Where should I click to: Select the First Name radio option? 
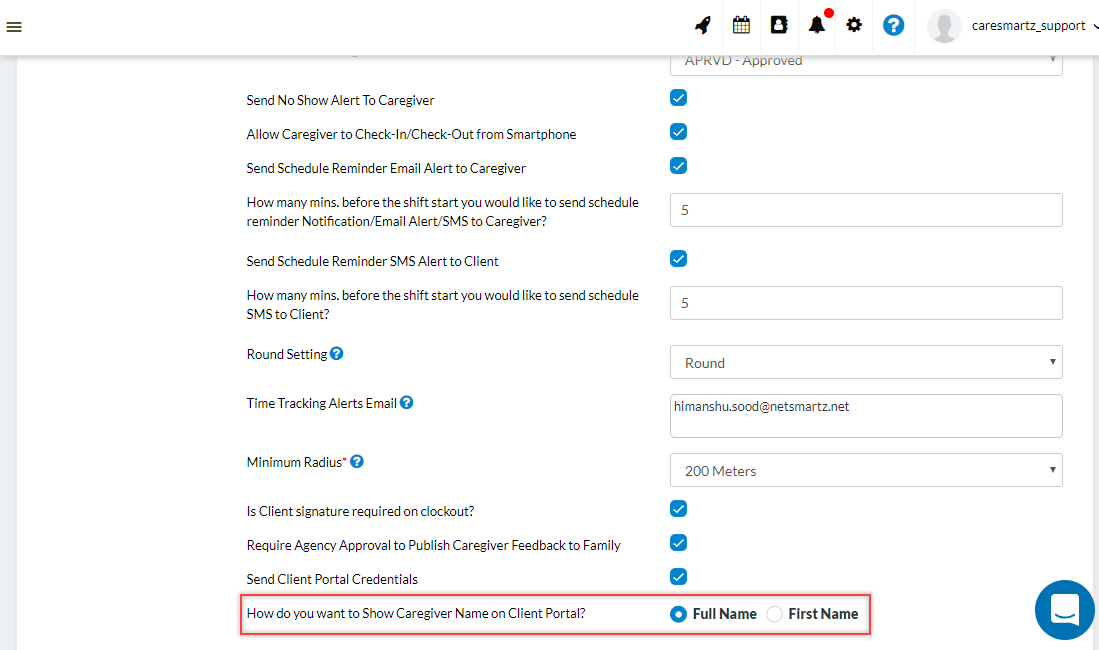[x=774, y=614]
